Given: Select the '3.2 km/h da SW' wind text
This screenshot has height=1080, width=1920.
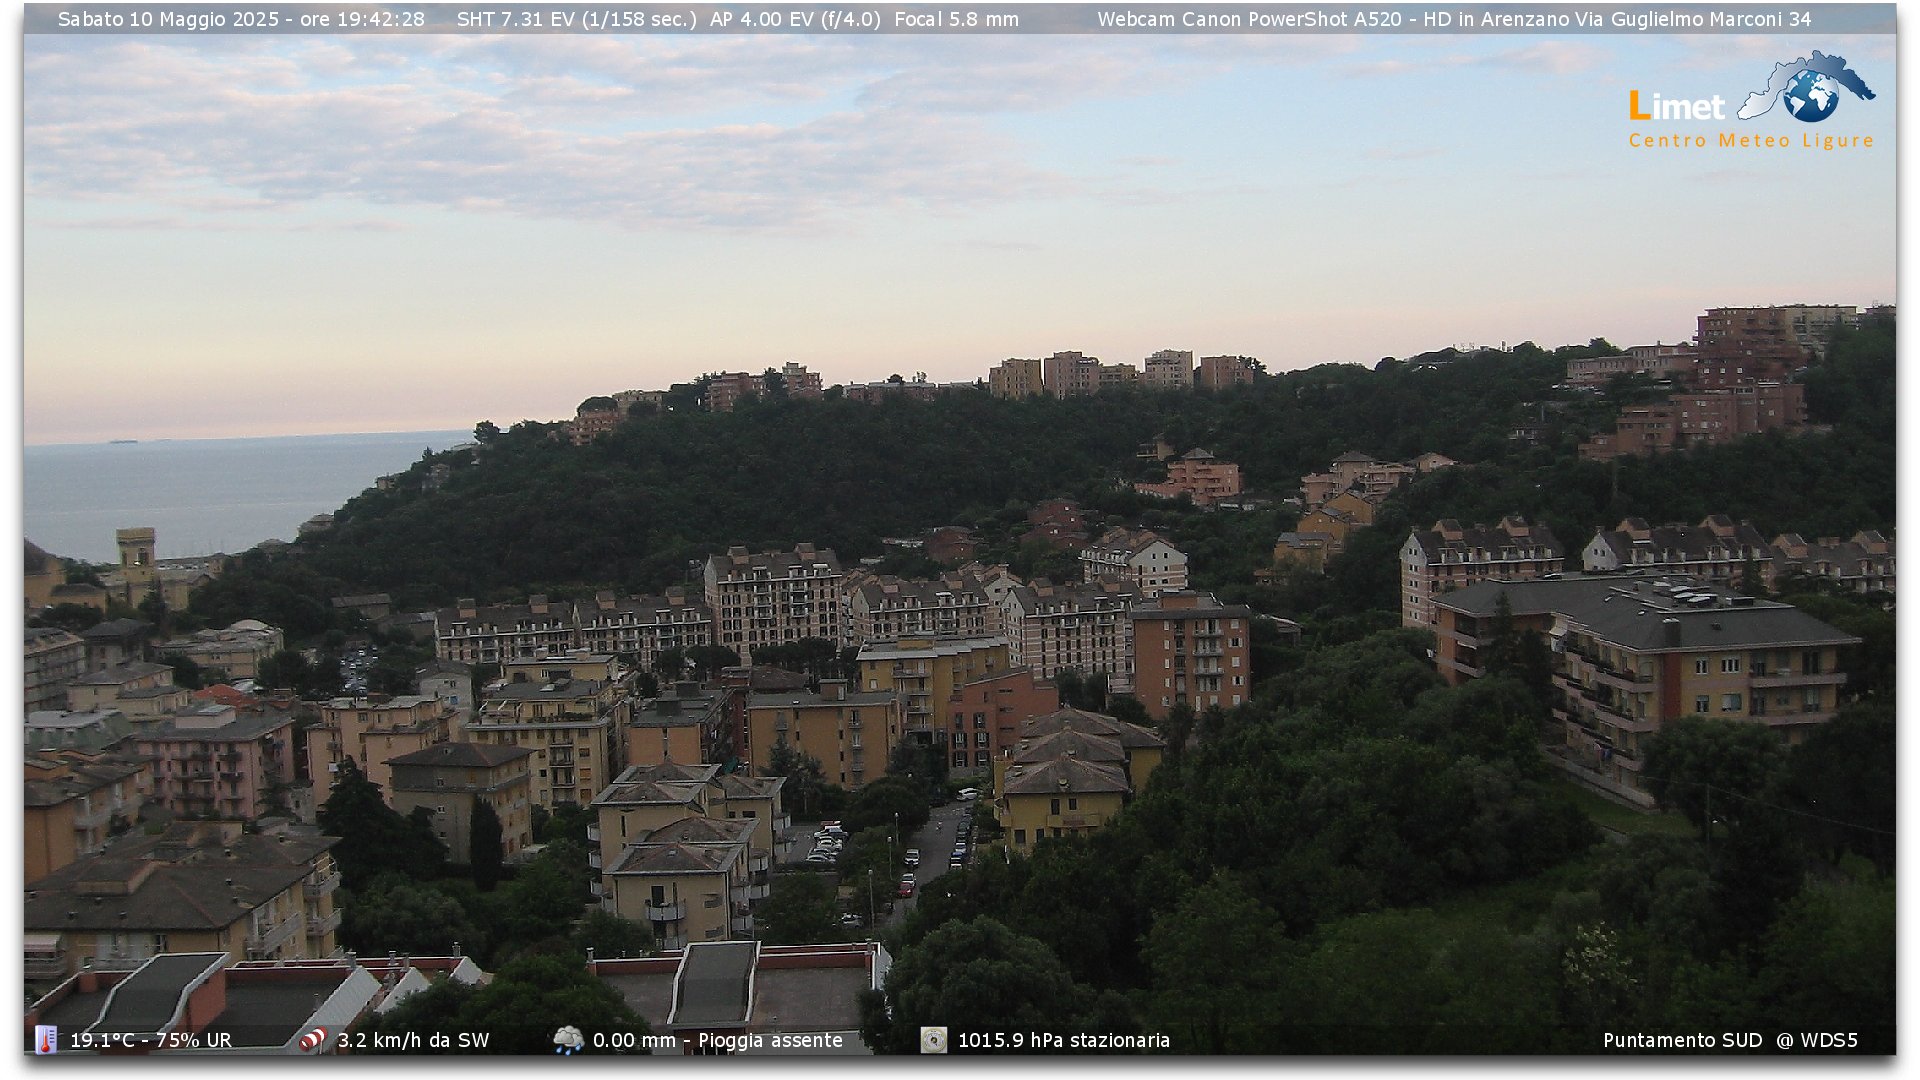Looking at the screenshot, I should pos(413,1040).
